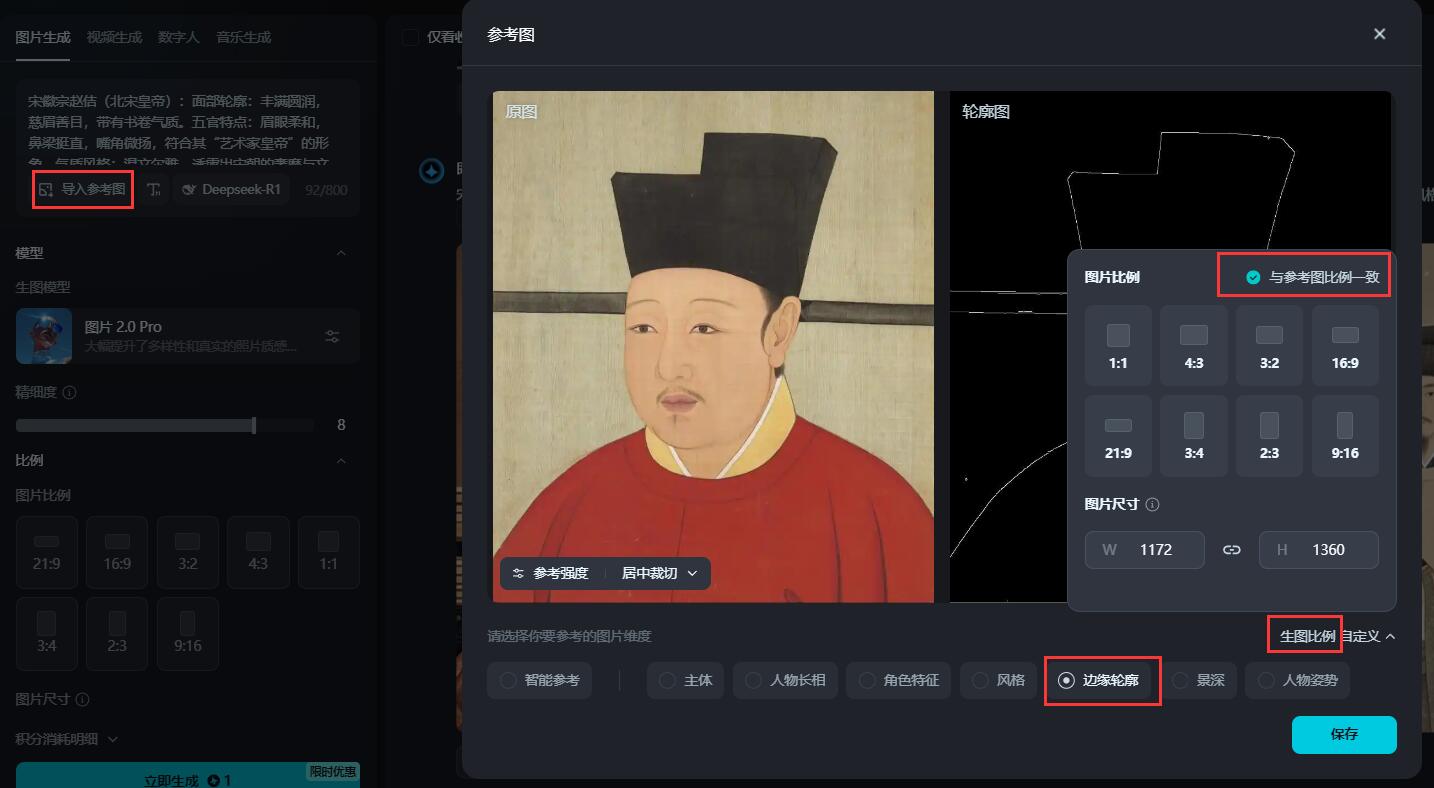This screenshot has width=1434, height=788.
Task: Select the 2:3 ratio in popup
Action: tap(1269, 436)
